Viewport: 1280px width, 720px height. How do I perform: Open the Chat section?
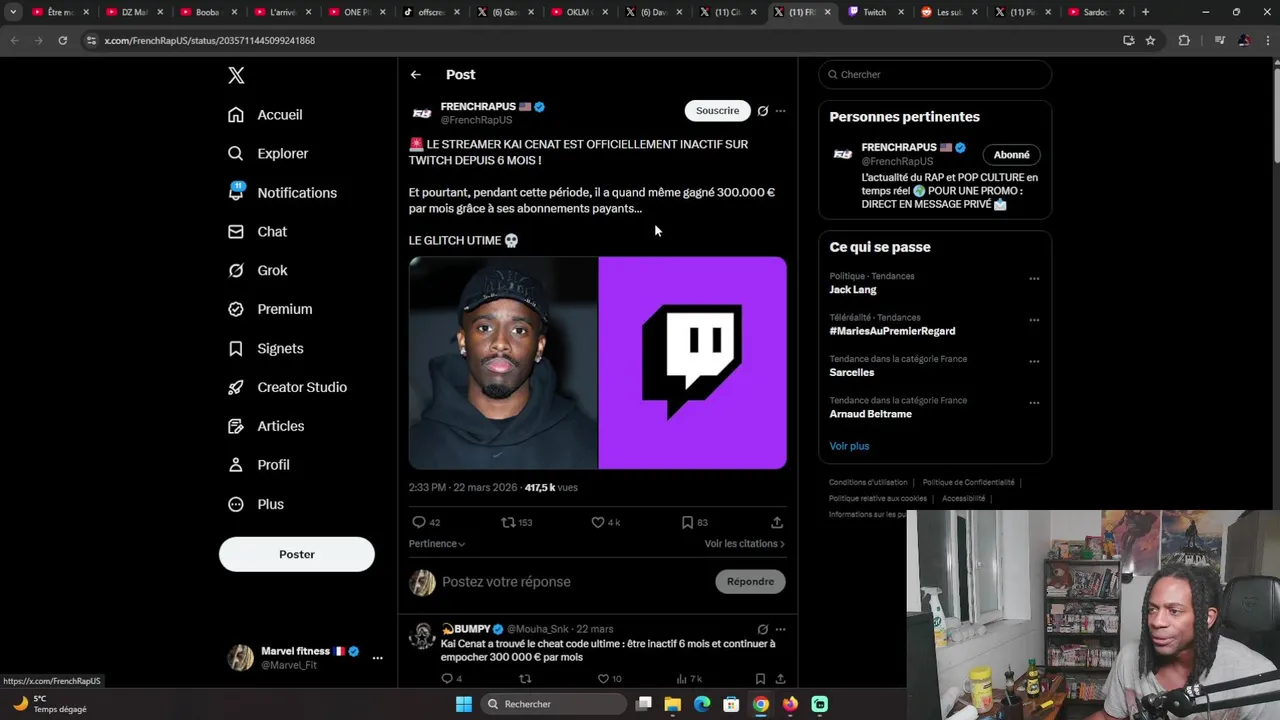[257, 232]
